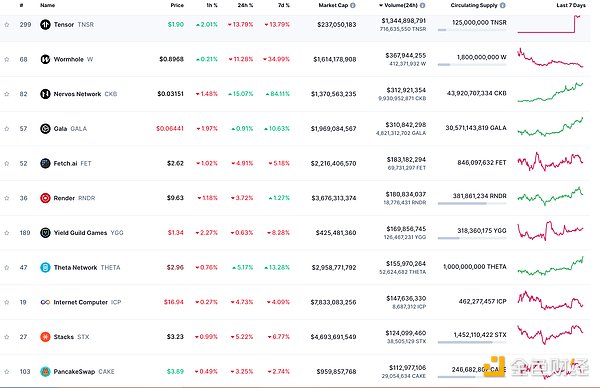600x388 pixels.
Task: Click Render's circulating supply progress bar
Action: (472, 204)
